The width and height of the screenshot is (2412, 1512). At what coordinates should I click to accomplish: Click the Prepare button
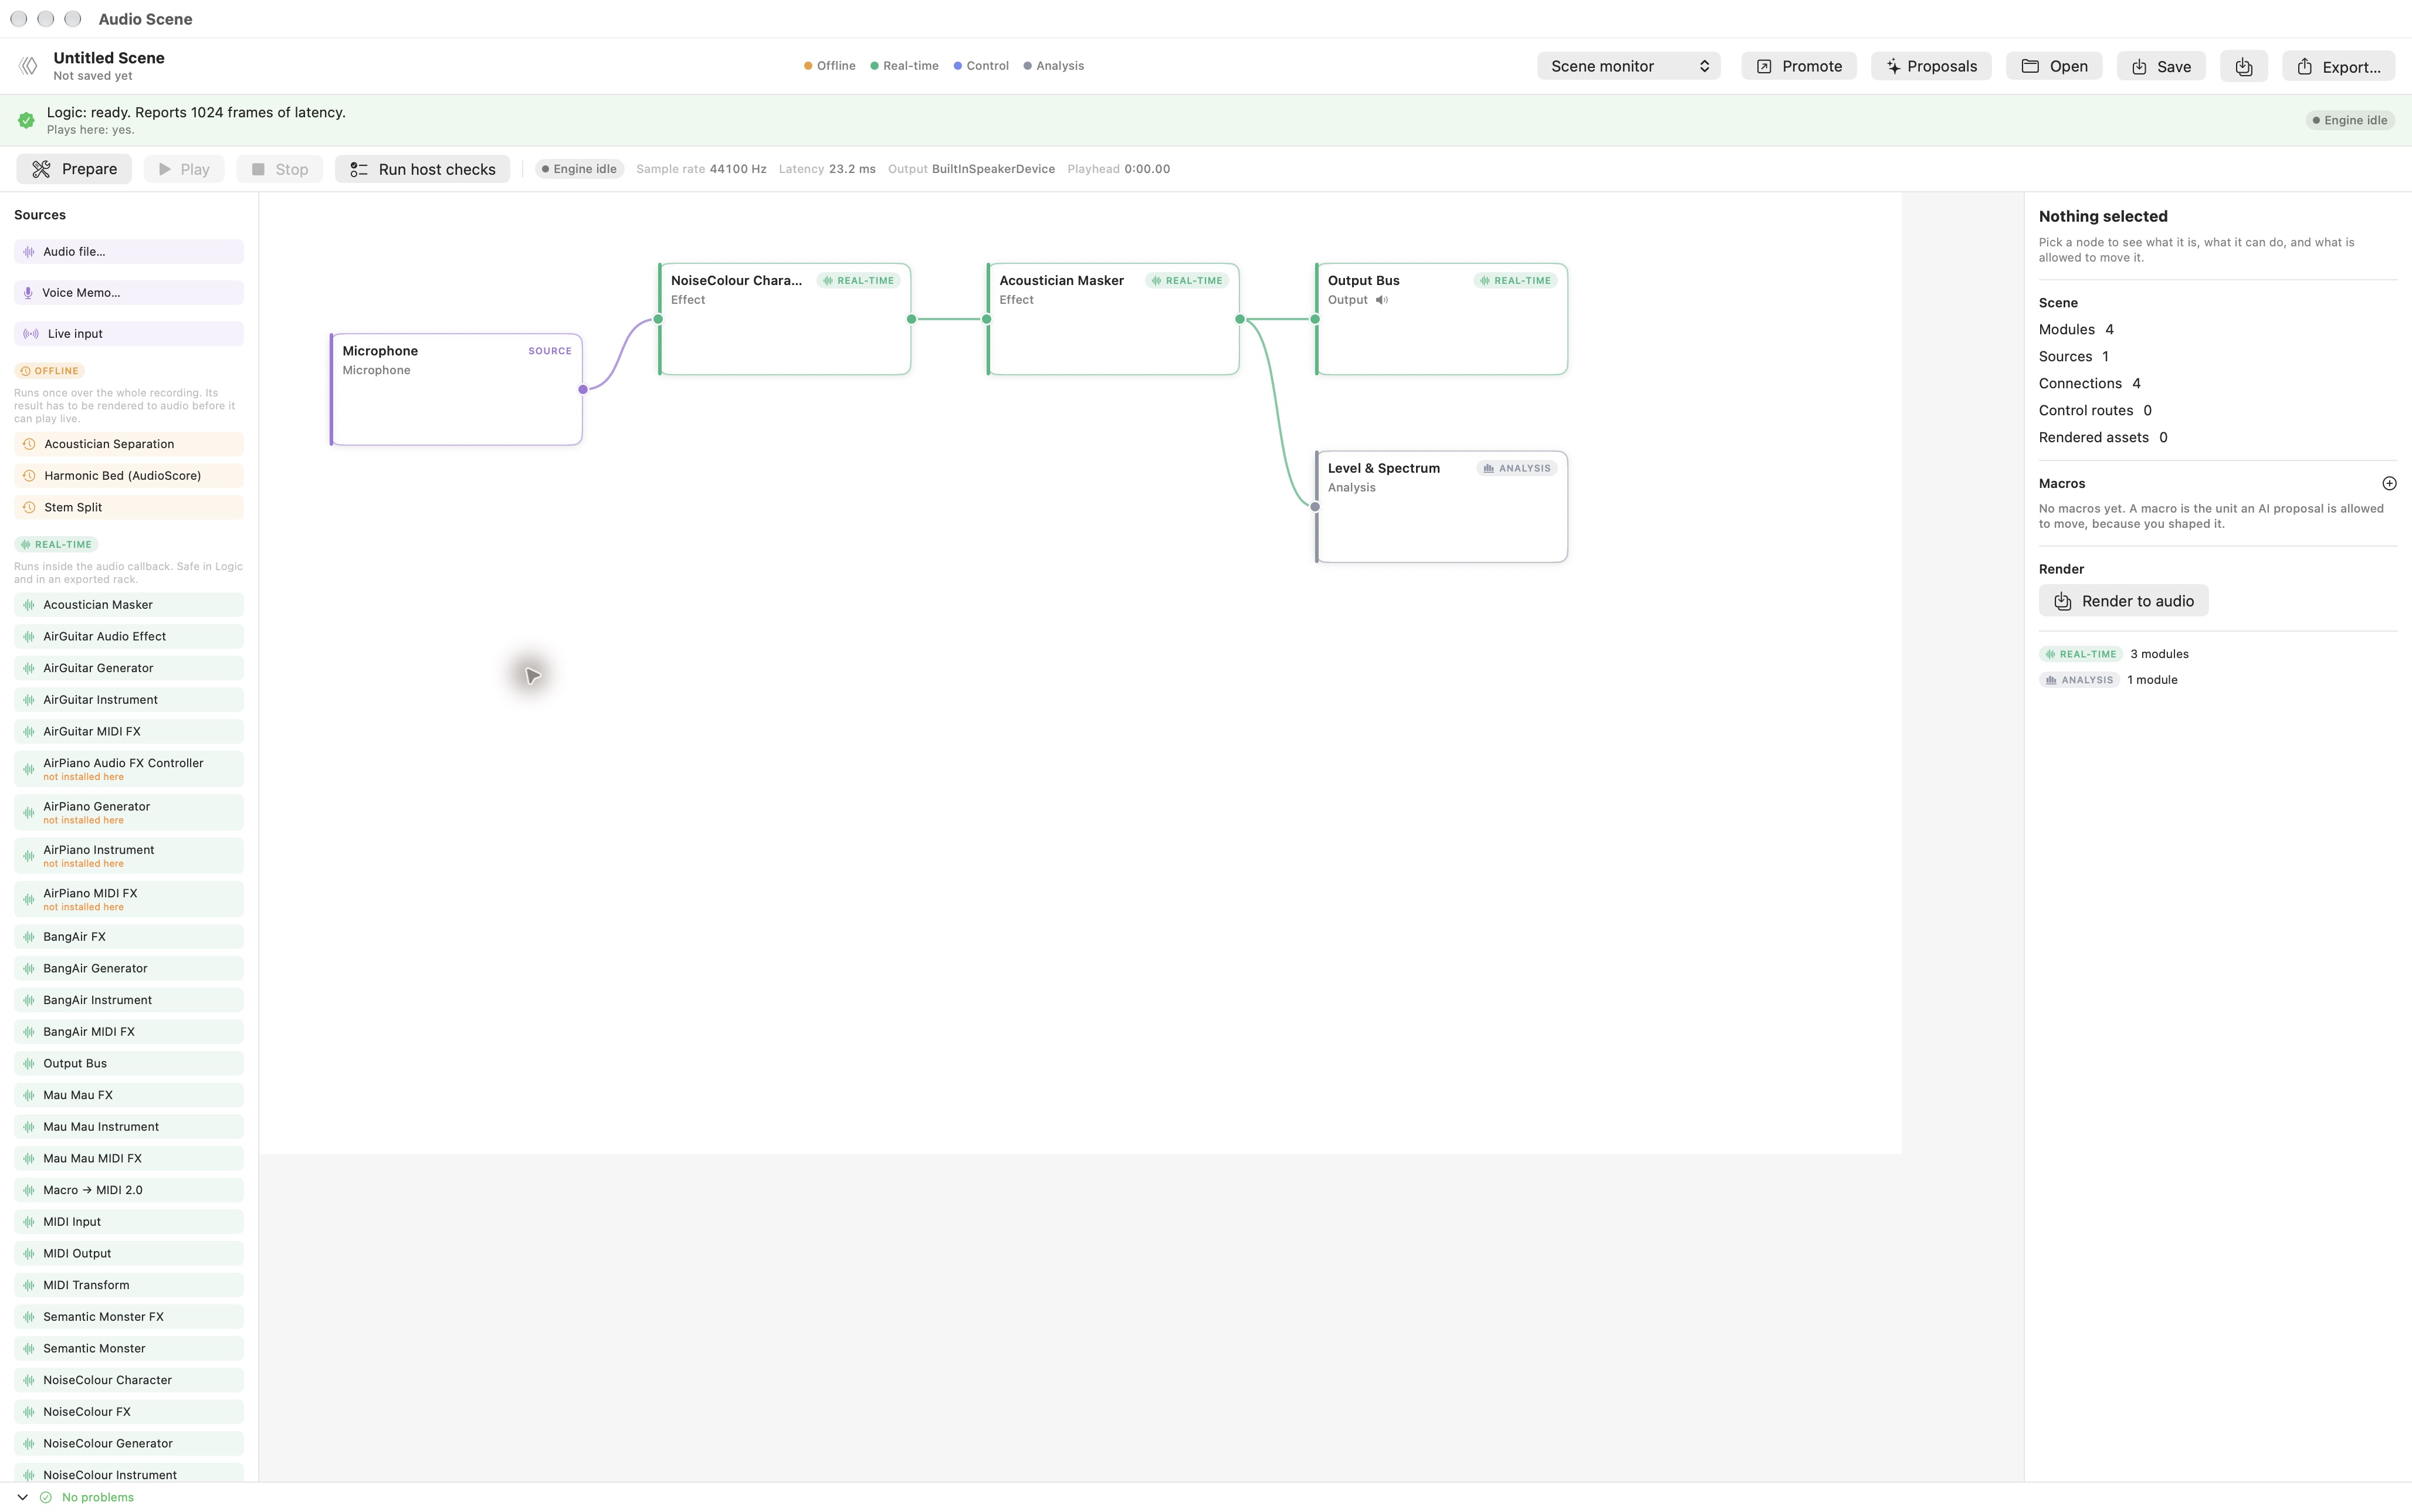pos(74,169)
